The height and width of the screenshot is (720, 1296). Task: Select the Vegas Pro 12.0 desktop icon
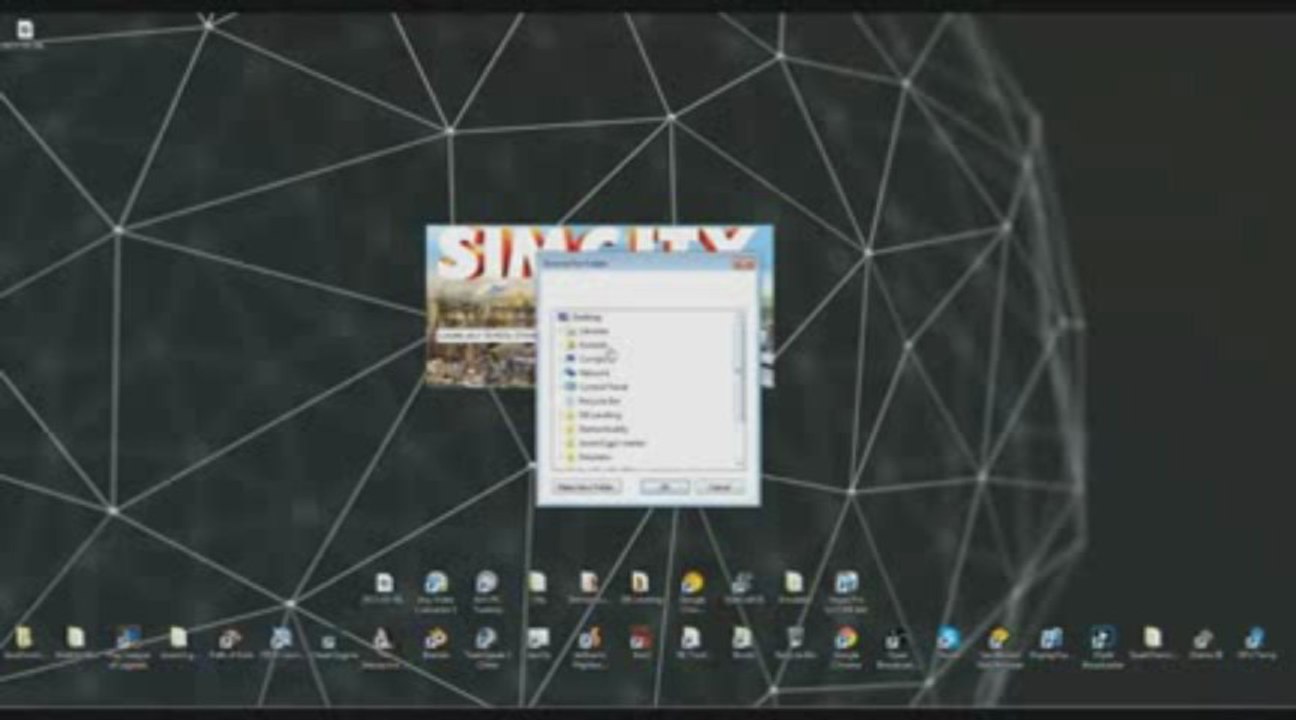[846, 591]
